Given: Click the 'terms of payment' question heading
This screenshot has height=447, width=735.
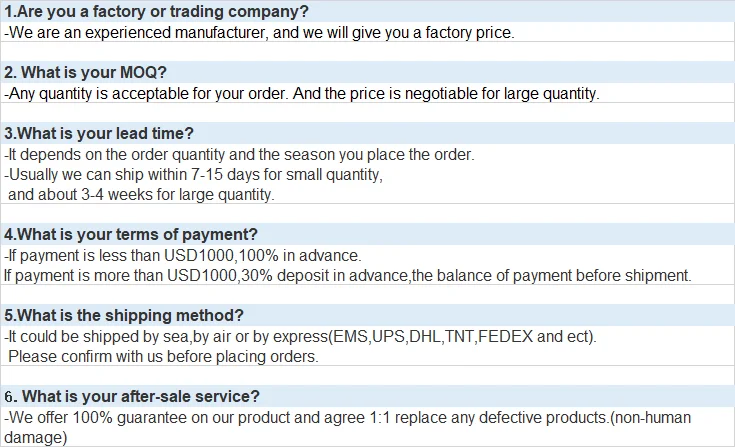Looking at the screenshot, I should [x=131, y=235].
